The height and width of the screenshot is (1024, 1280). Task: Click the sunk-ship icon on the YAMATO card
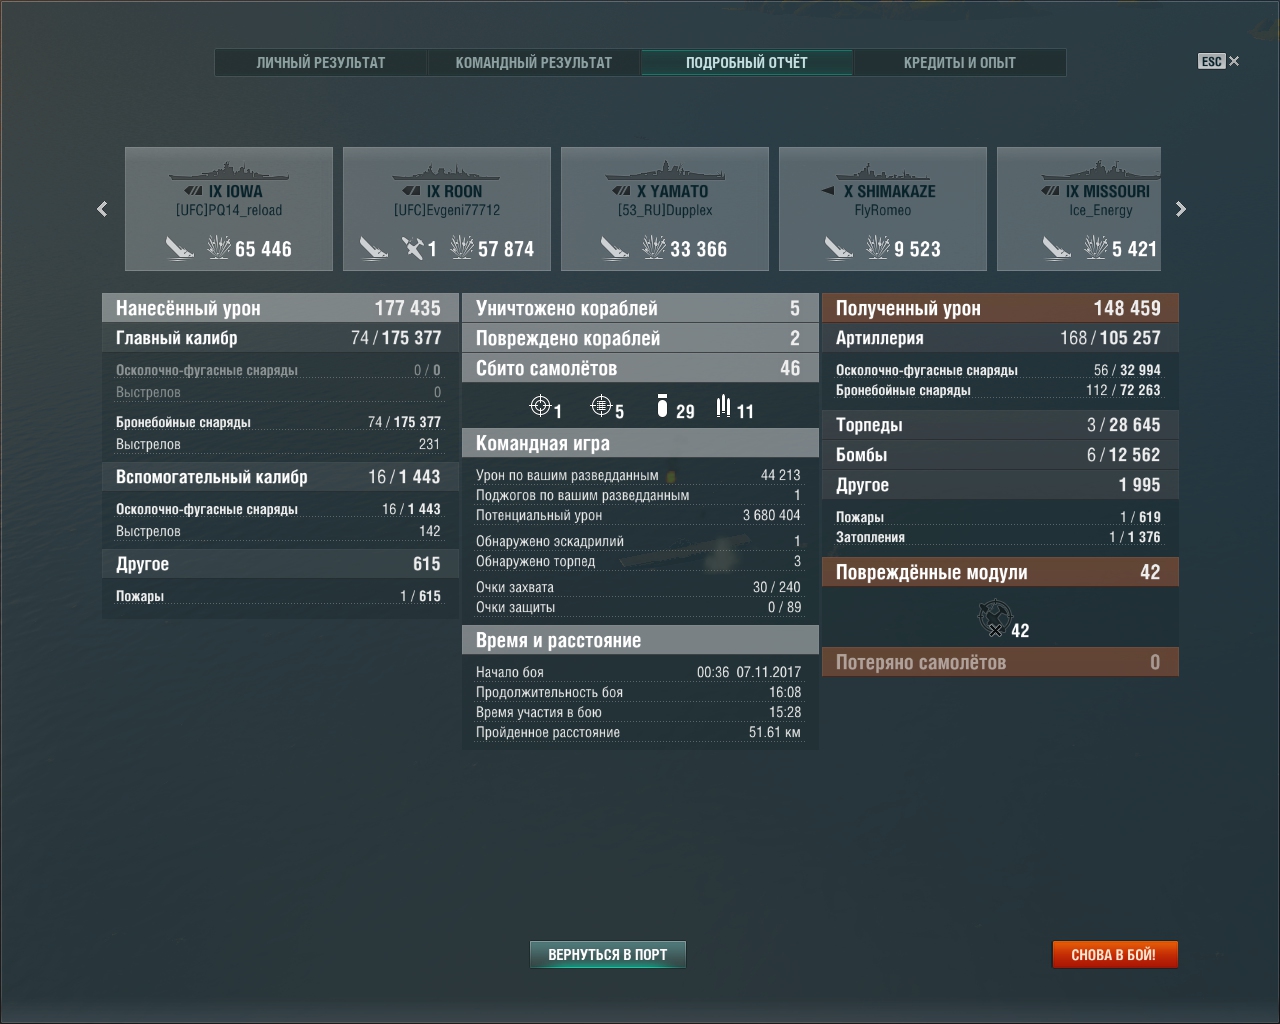(x=615, y=247)
